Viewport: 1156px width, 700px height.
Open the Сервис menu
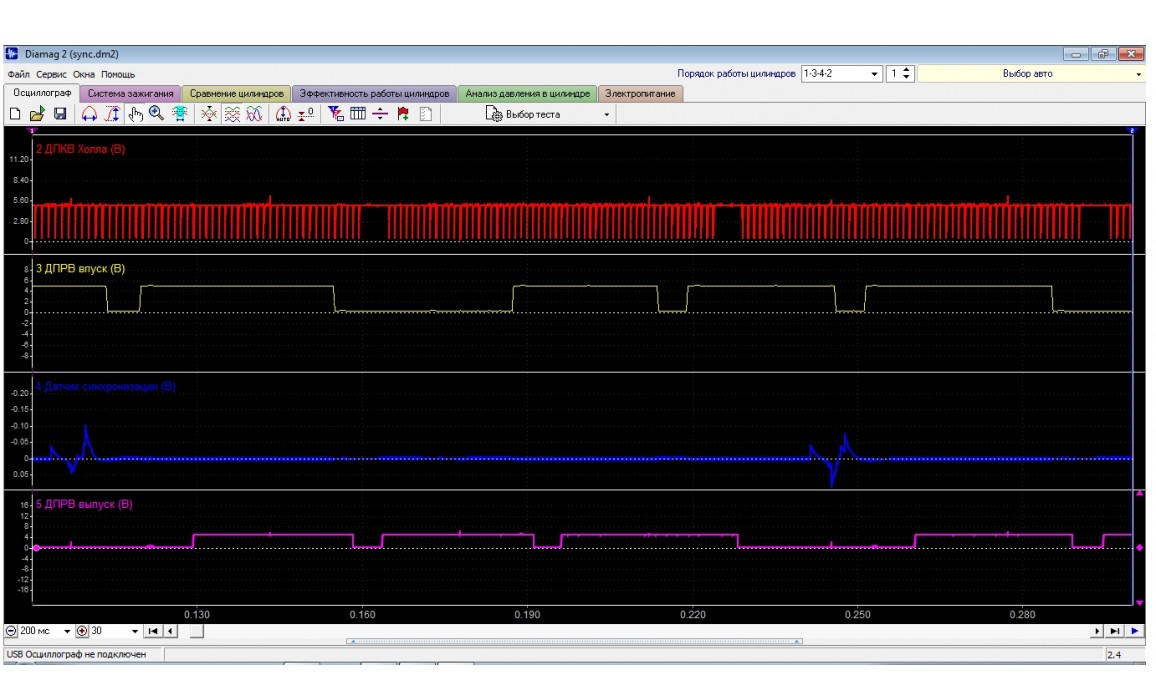(x=52, y=74)
